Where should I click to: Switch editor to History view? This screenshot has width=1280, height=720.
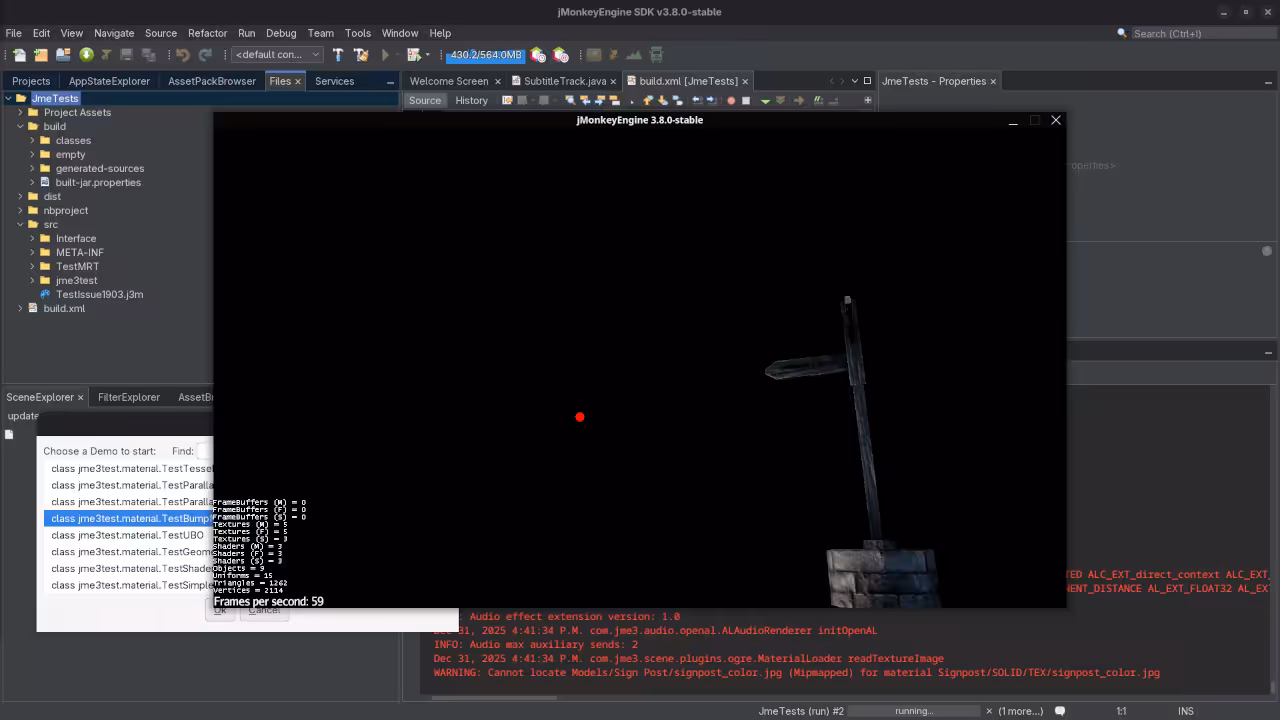click(x=471, y=100)
